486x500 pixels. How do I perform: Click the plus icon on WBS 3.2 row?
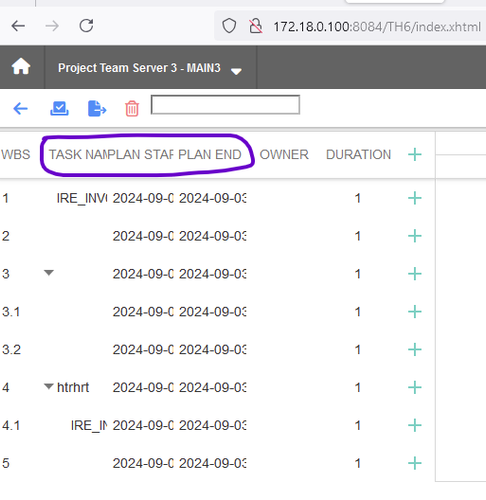(x=415, y=350)
